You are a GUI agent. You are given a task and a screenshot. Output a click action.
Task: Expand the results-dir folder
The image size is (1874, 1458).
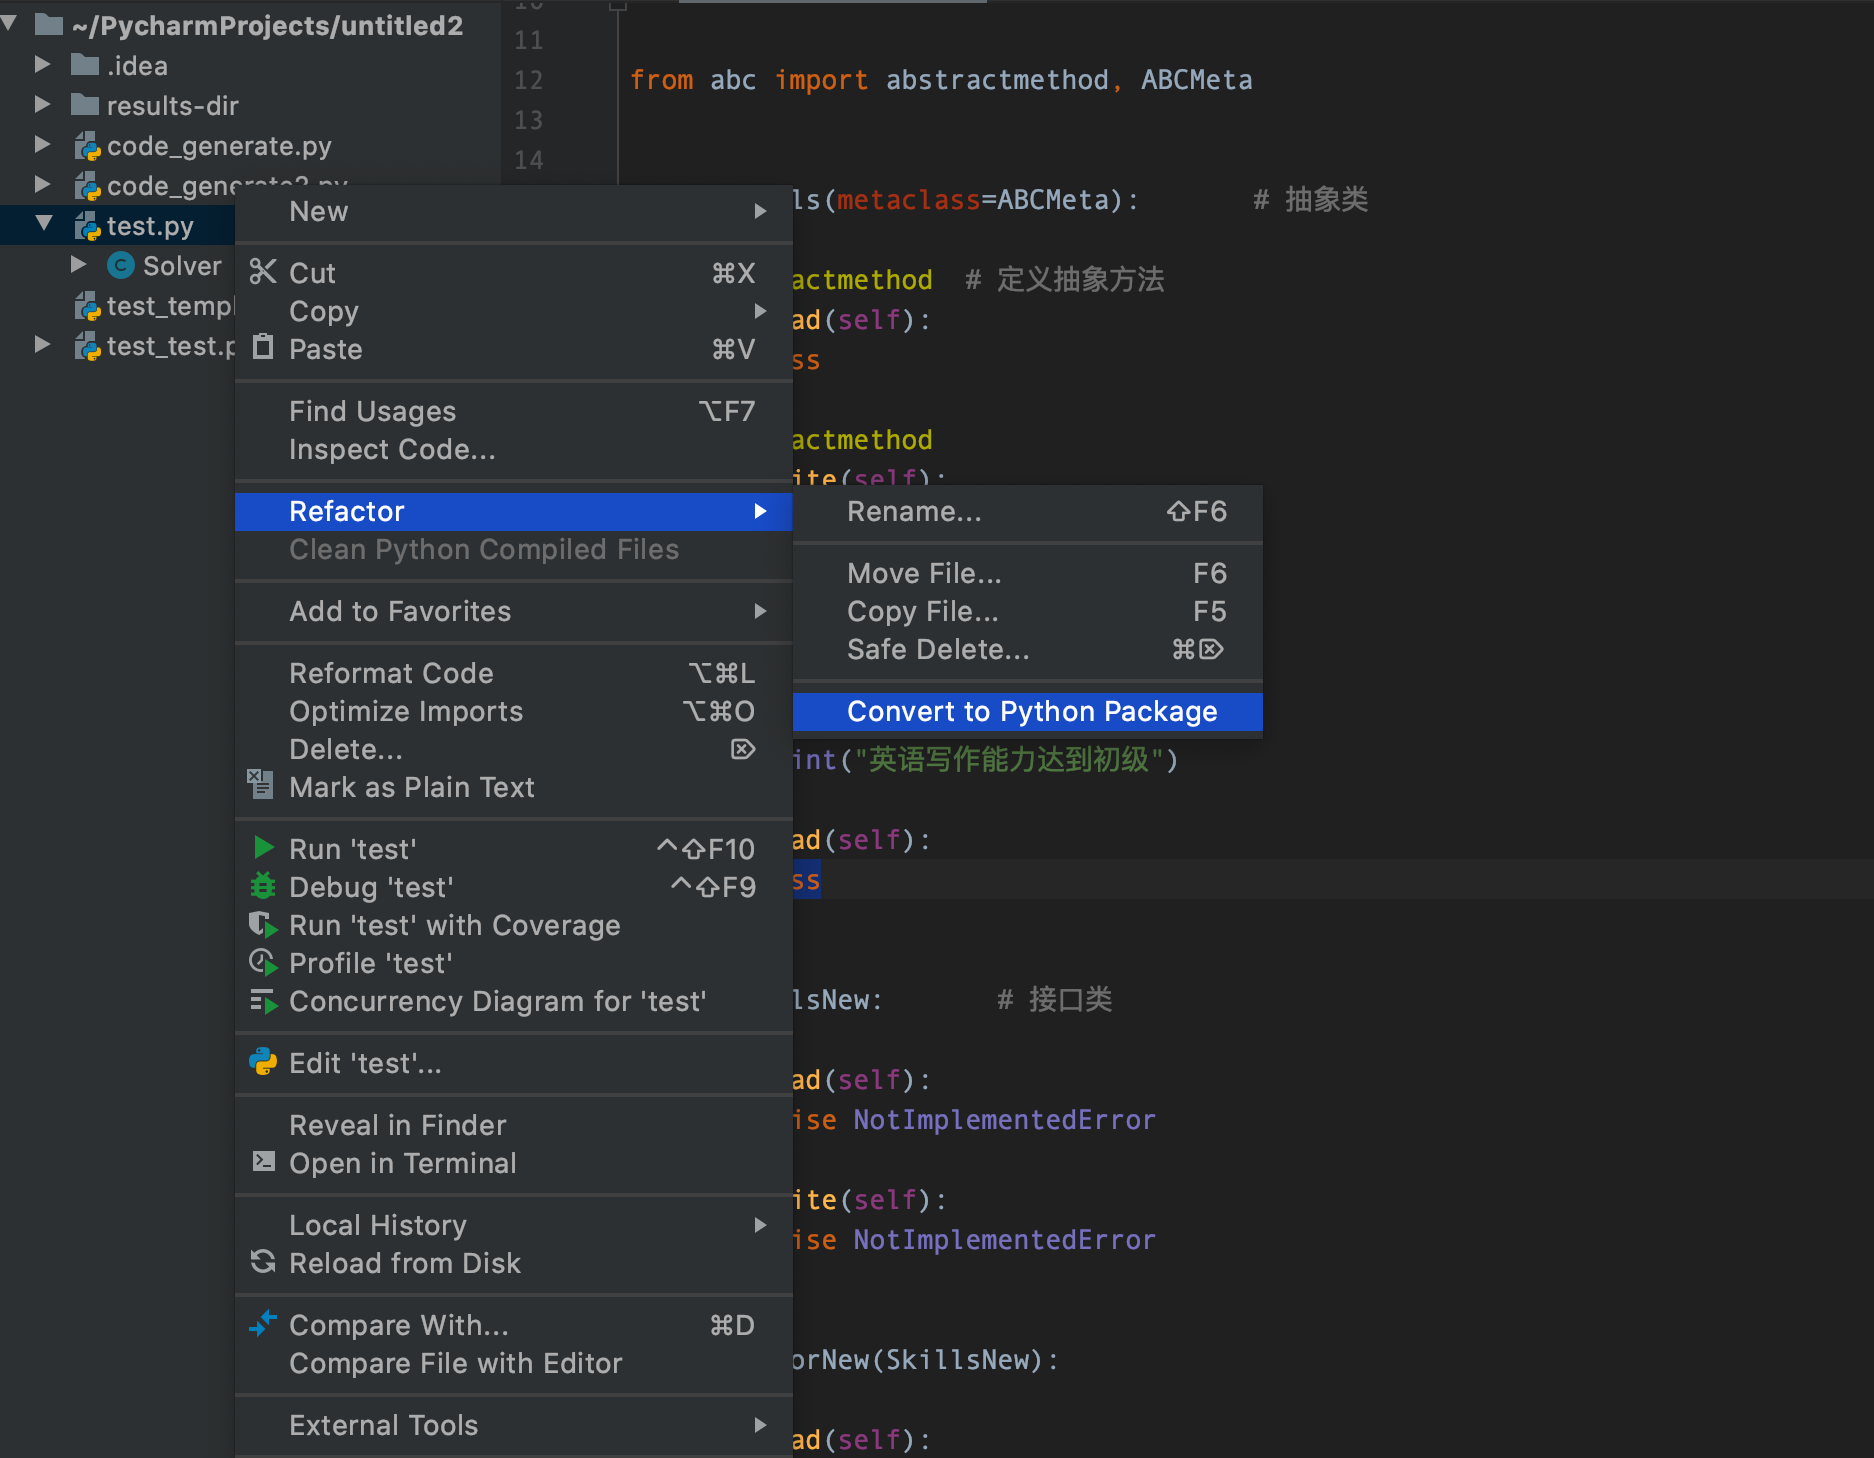[x=42, y=104]
